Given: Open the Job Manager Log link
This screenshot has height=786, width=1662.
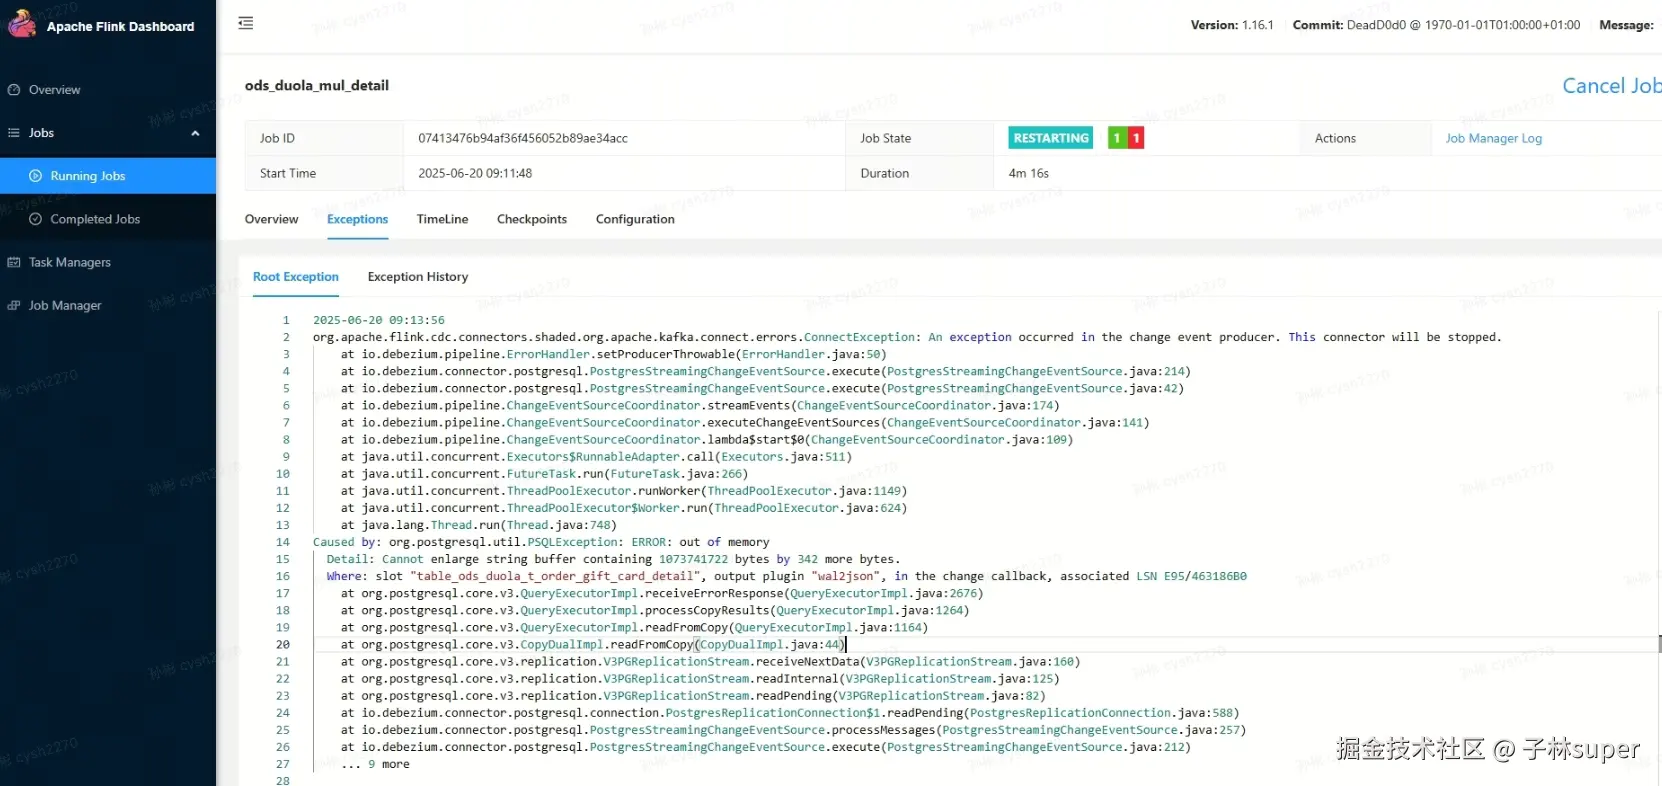Looking at the screenshot, I should point(1494,138).
